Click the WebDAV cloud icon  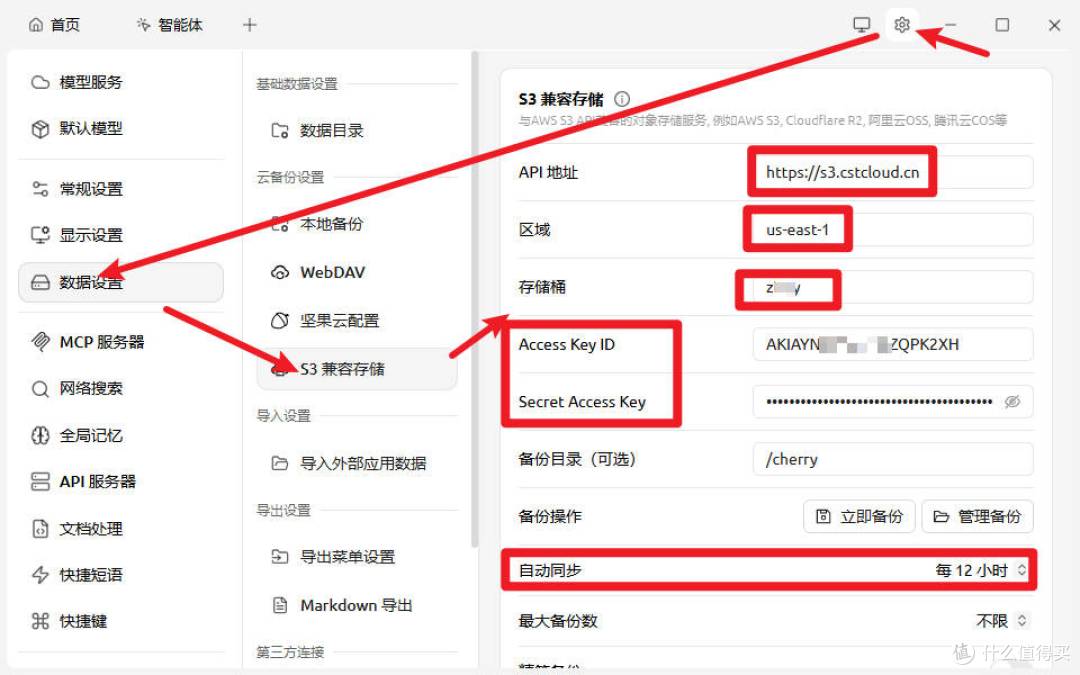point(280,272)
